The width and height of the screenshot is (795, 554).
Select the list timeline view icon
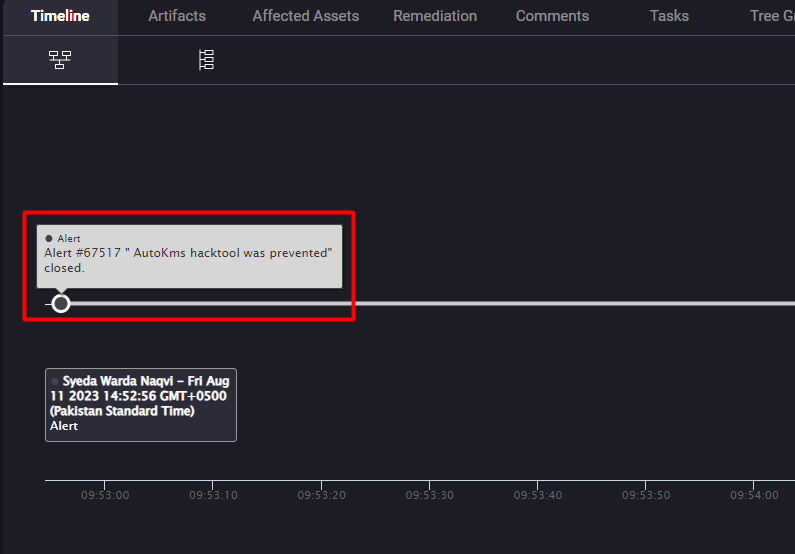(206, 60)
